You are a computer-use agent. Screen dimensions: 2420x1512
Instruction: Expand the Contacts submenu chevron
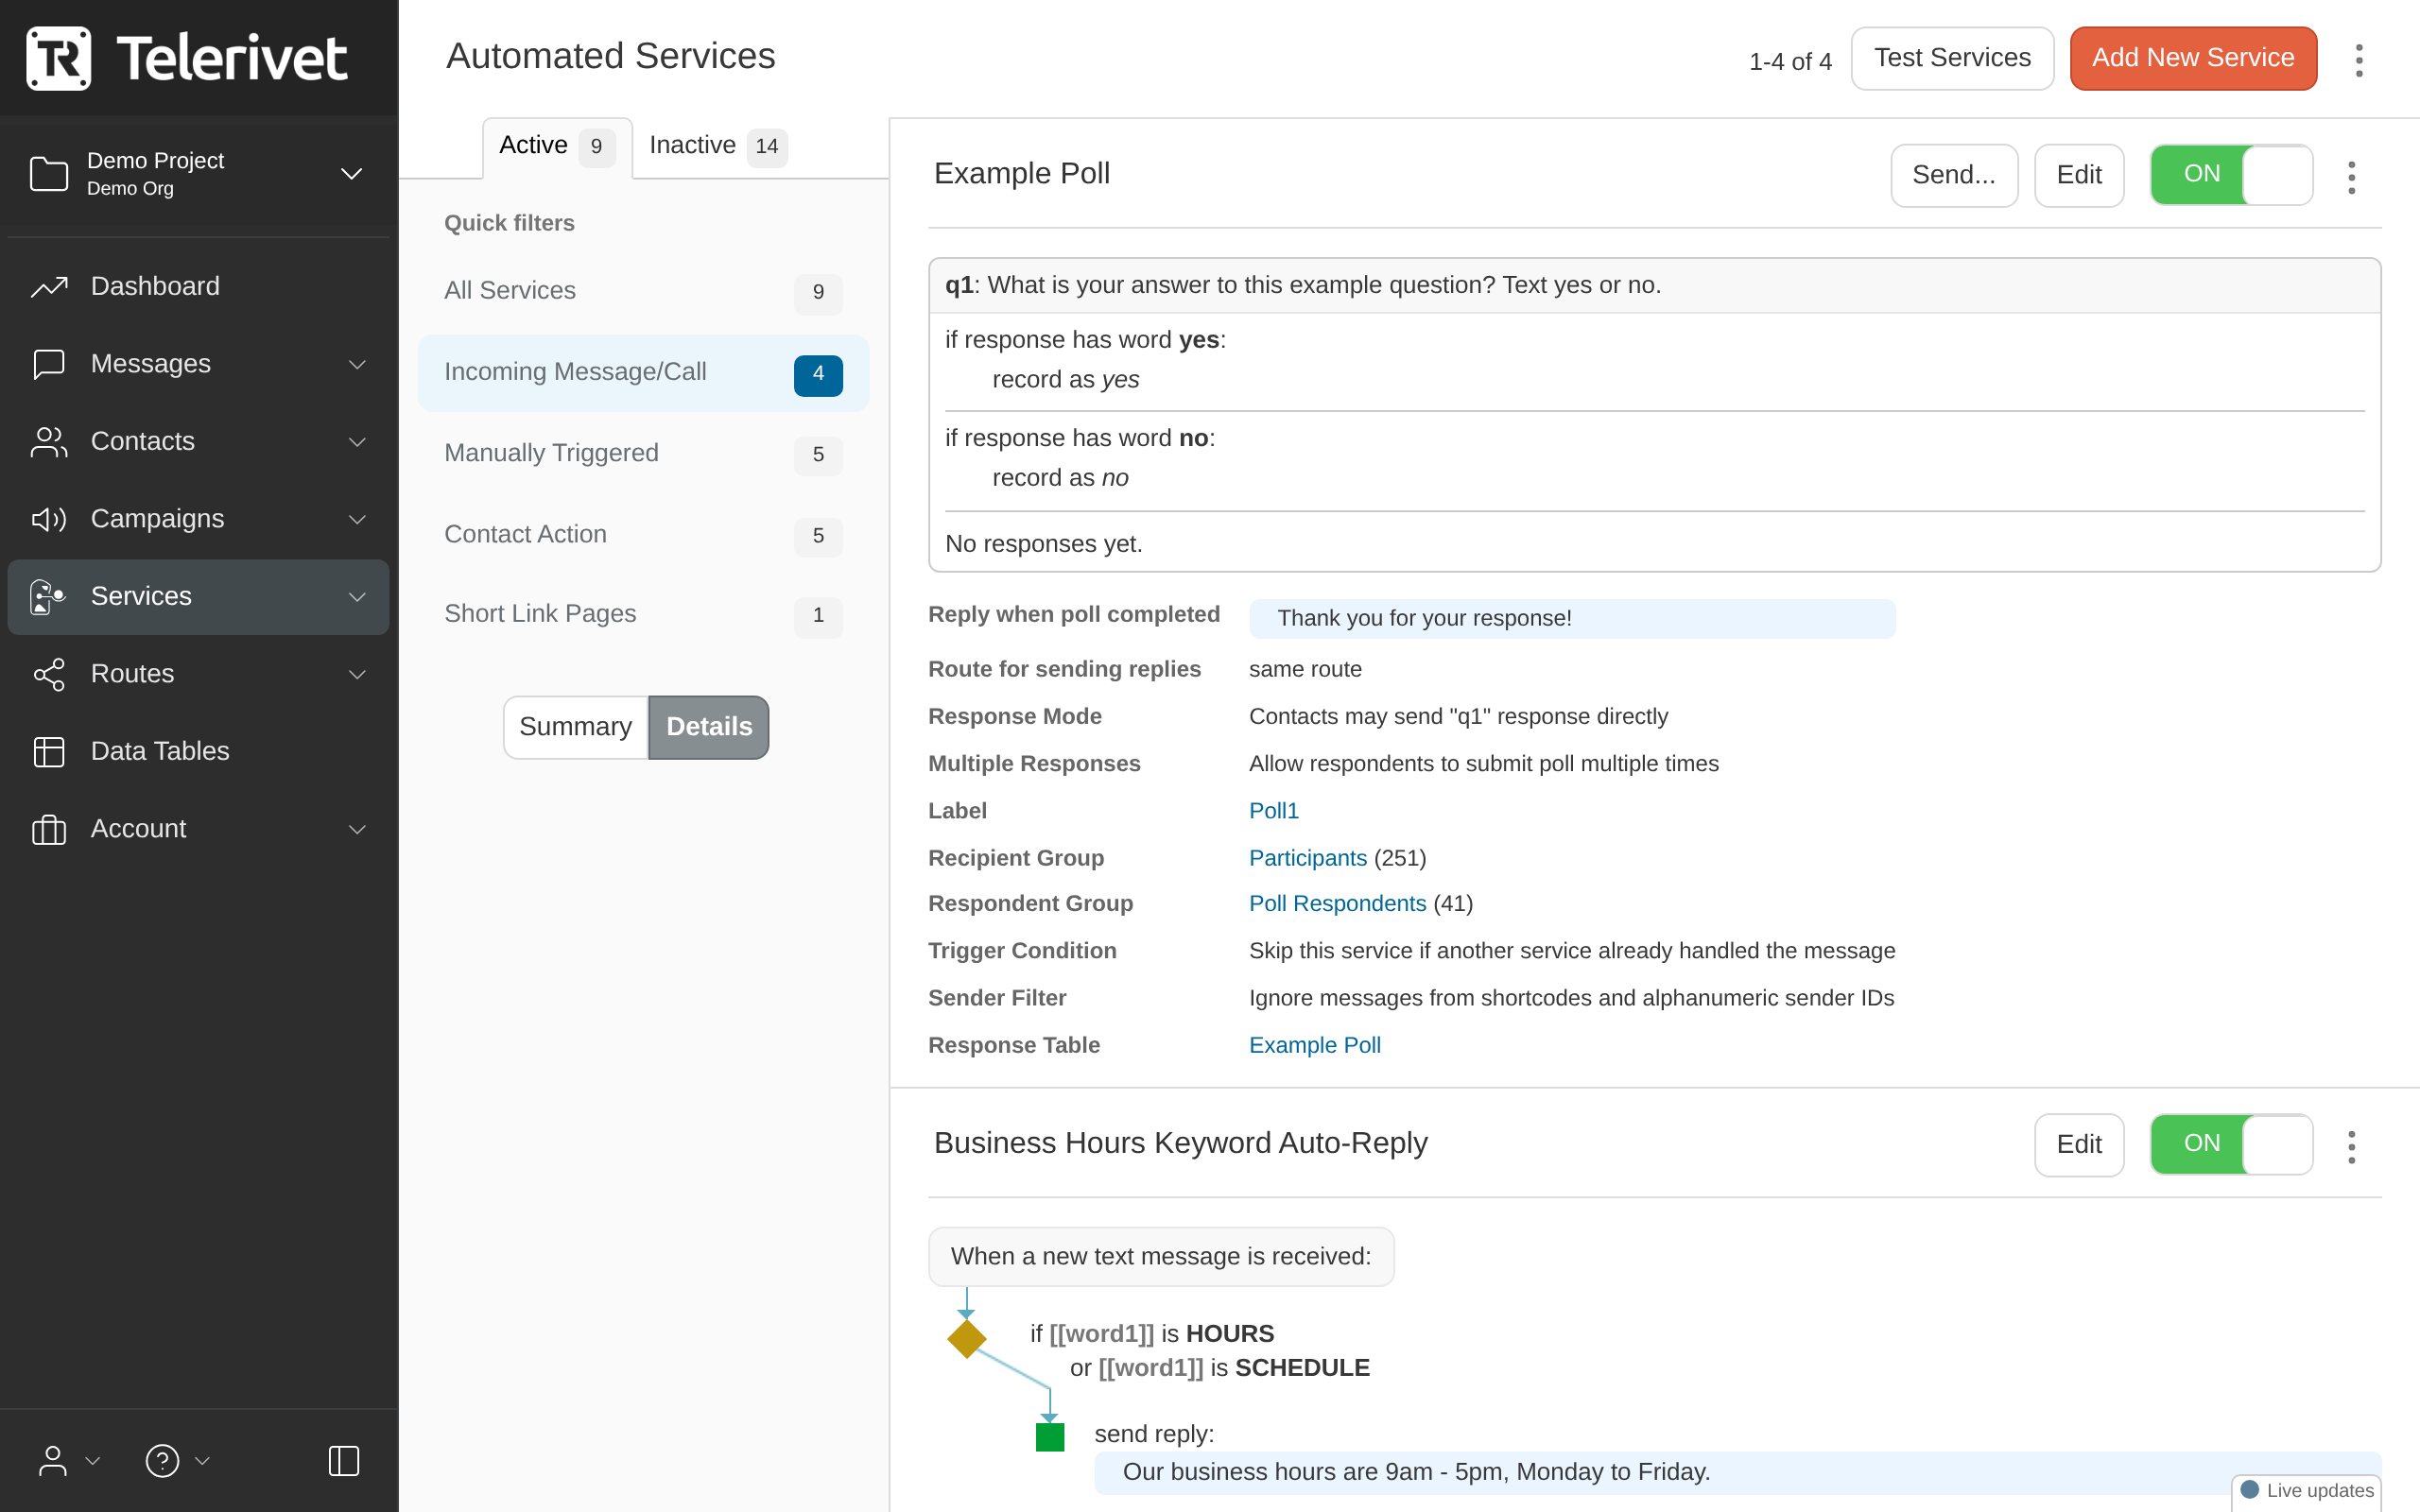tap(357, 442)
